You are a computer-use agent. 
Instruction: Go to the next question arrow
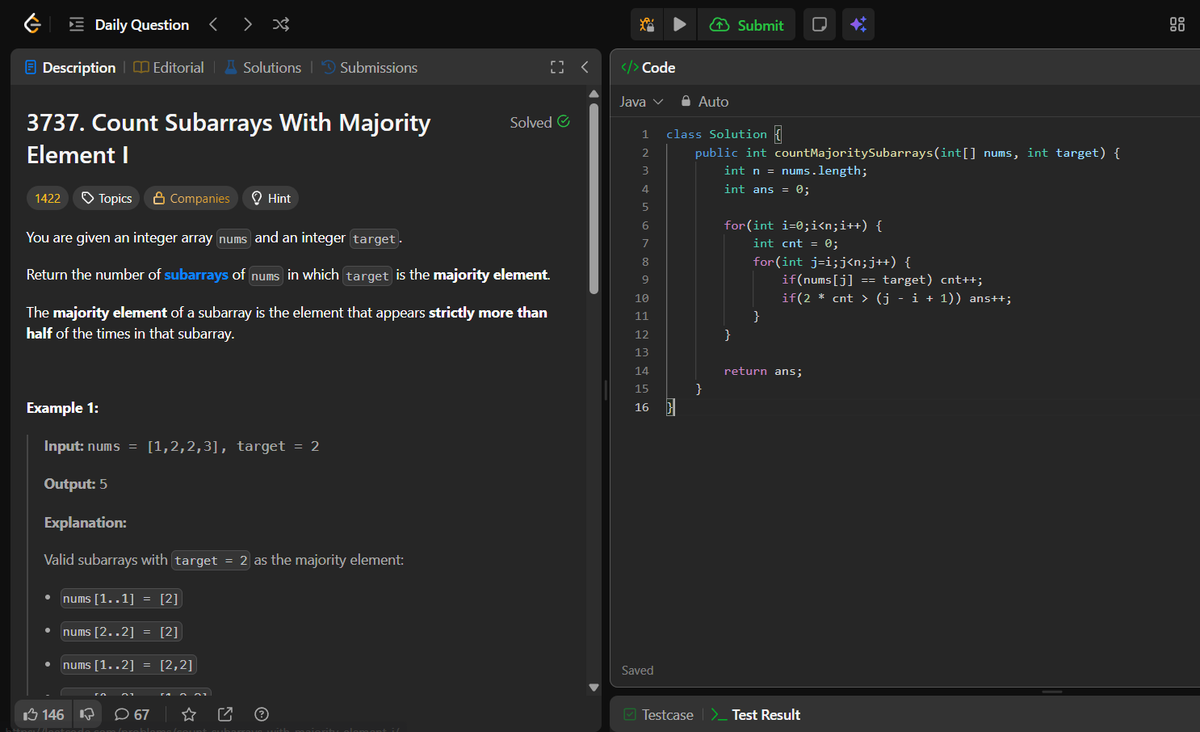point(248,24)
